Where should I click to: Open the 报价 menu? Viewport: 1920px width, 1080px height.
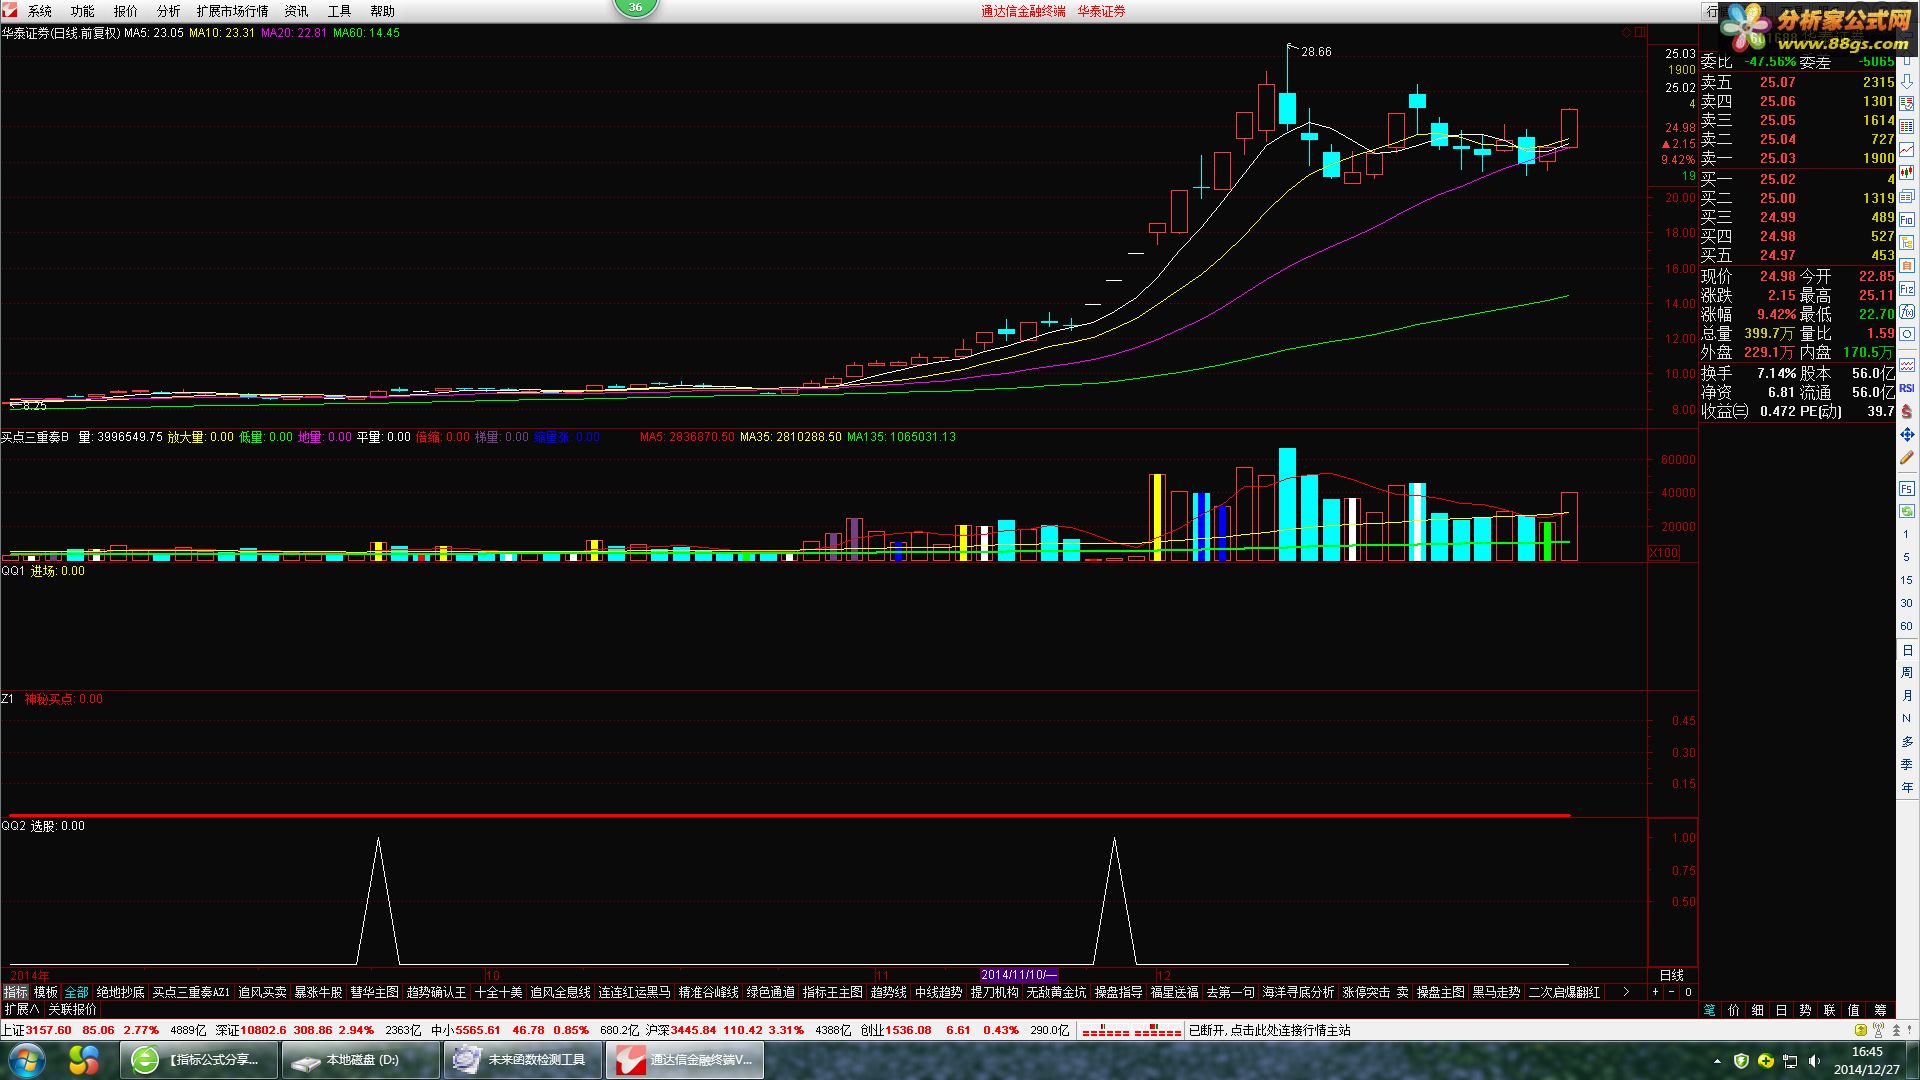pos(125,11)
